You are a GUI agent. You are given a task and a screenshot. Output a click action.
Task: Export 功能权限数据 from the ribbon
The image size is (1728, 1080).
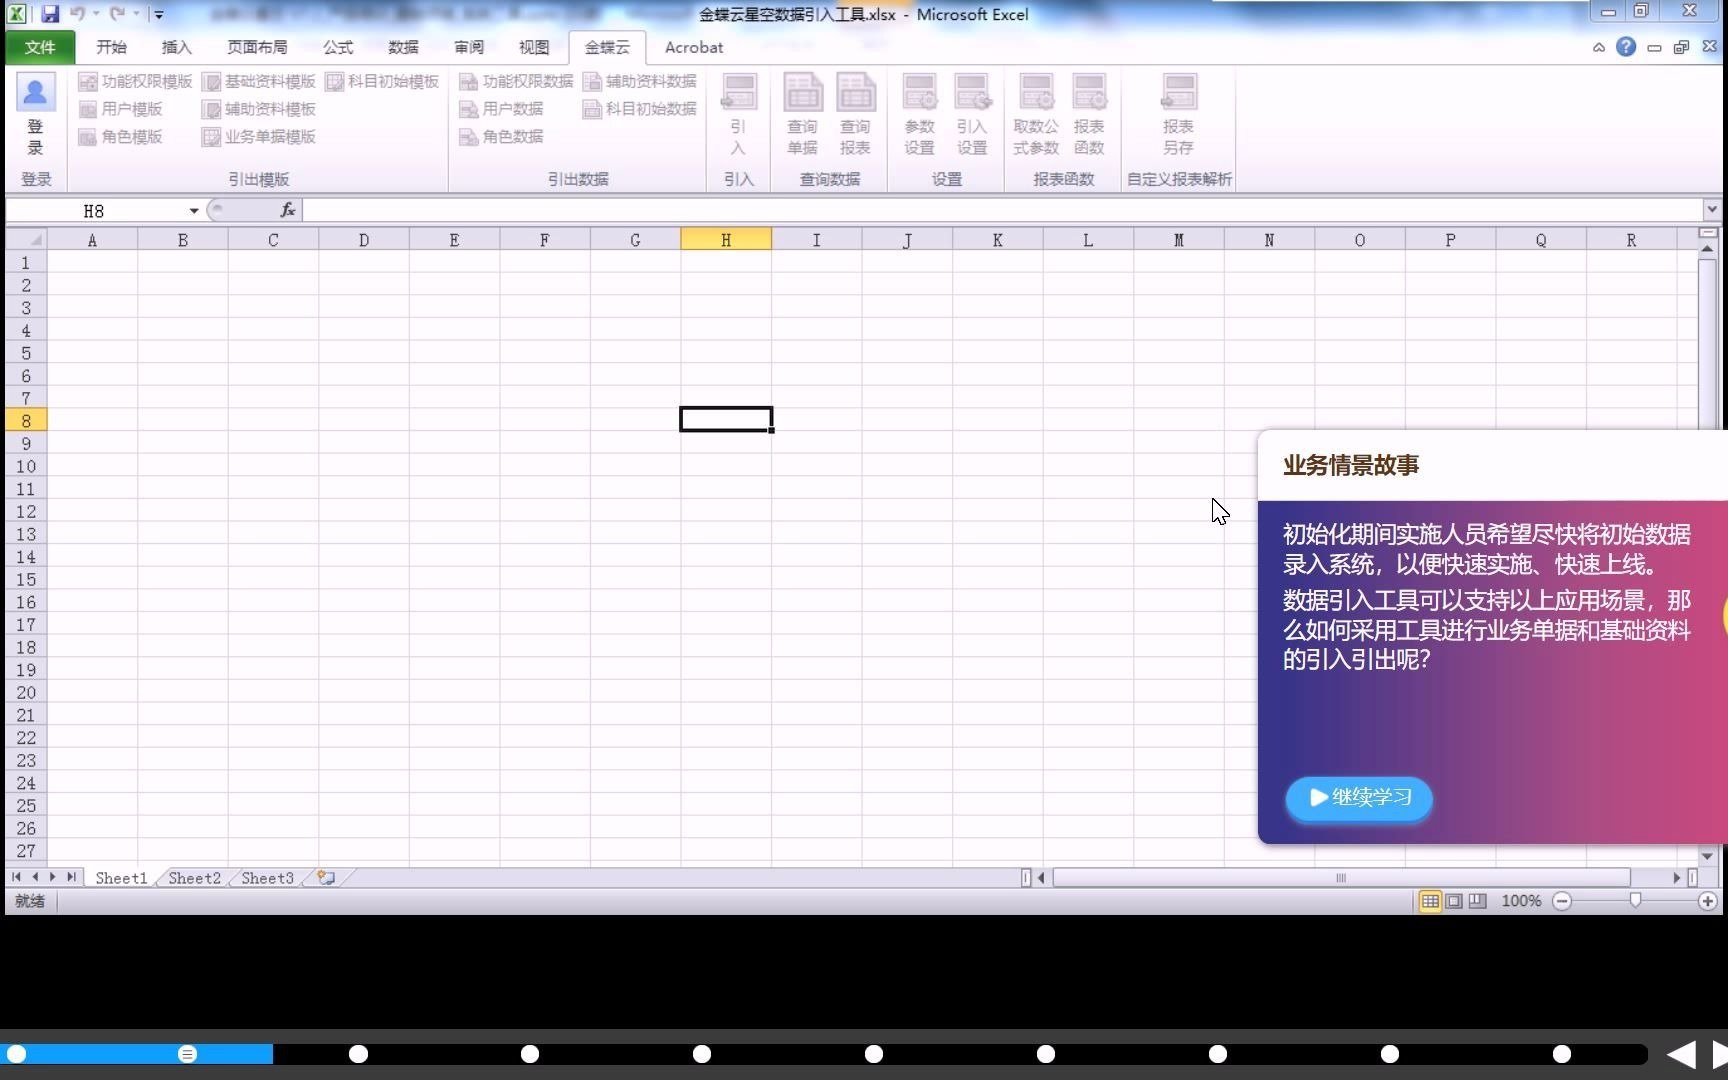[516, 81]
